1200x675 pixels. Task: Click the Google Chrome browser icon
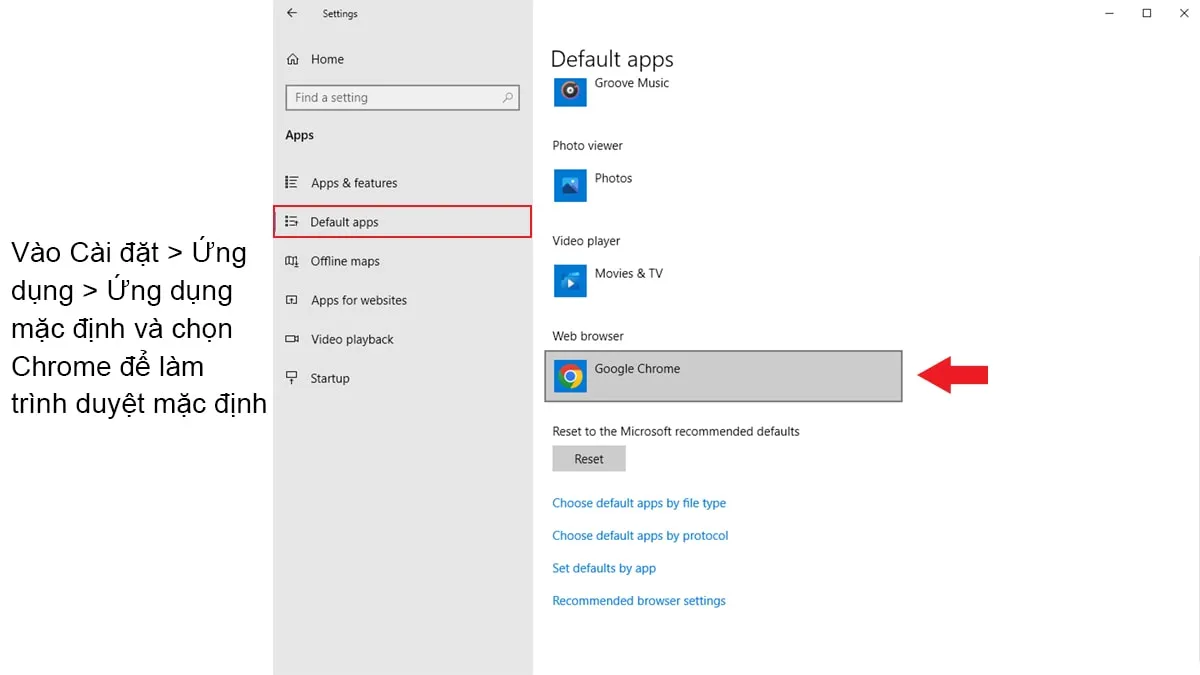(x=569, y=377)
